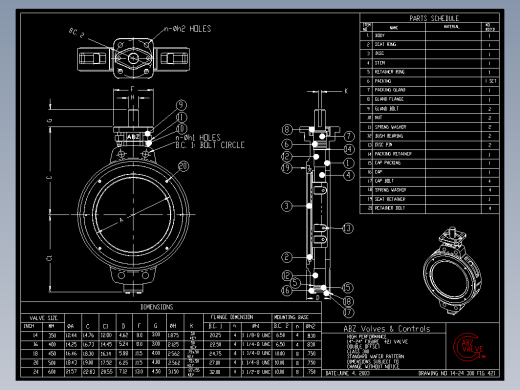The width and height of the screenshot is (520, 390).
Task: Click the 'DIMENSIONS' table title
Action: tap(157, 307)
